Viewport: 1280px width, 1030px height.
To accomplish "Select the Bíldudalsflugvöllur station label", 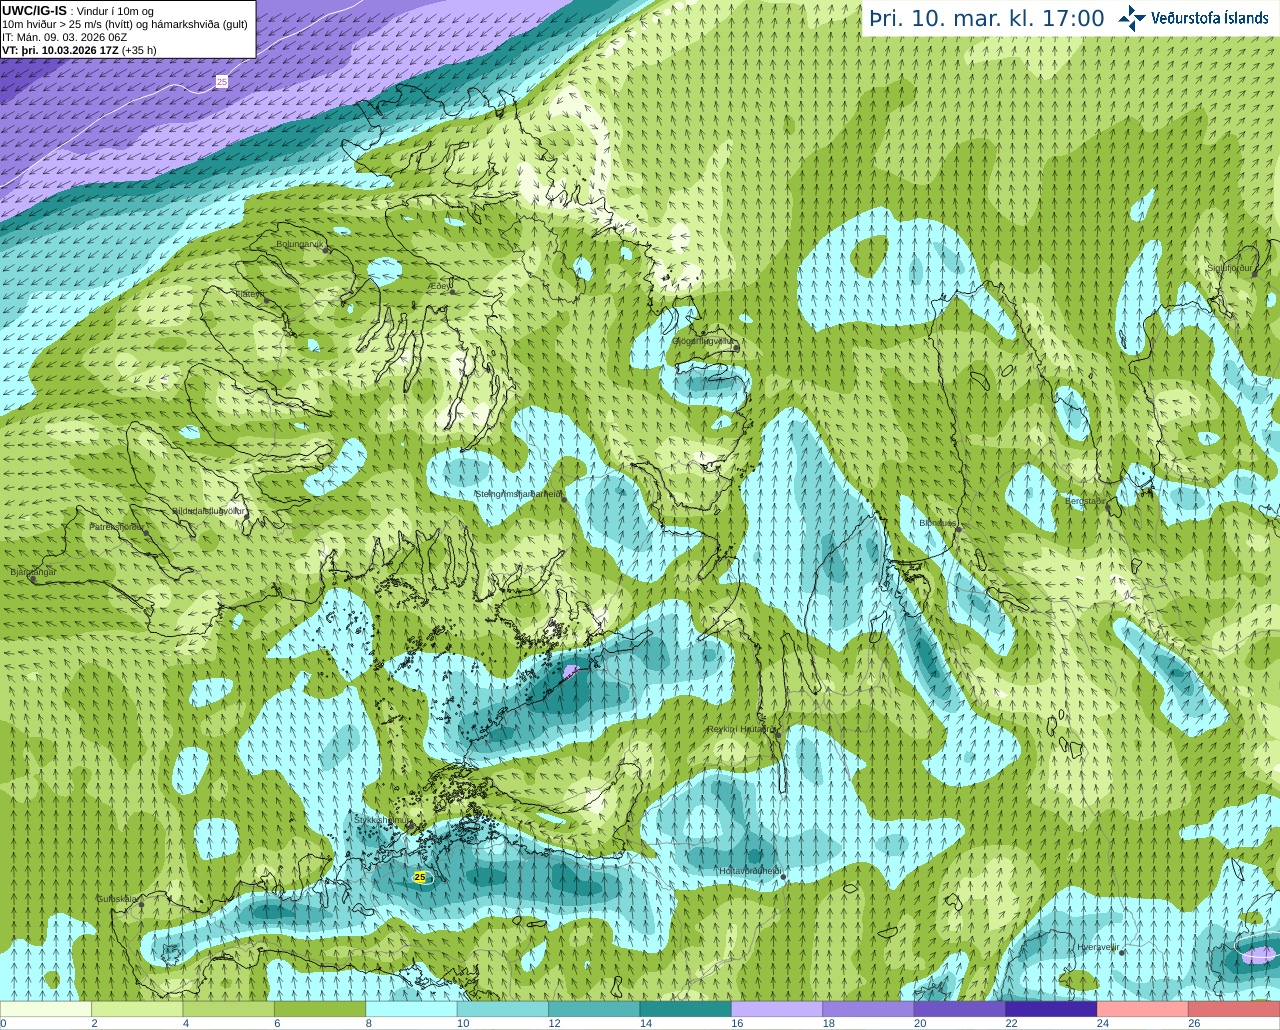I will coord(208,510).
